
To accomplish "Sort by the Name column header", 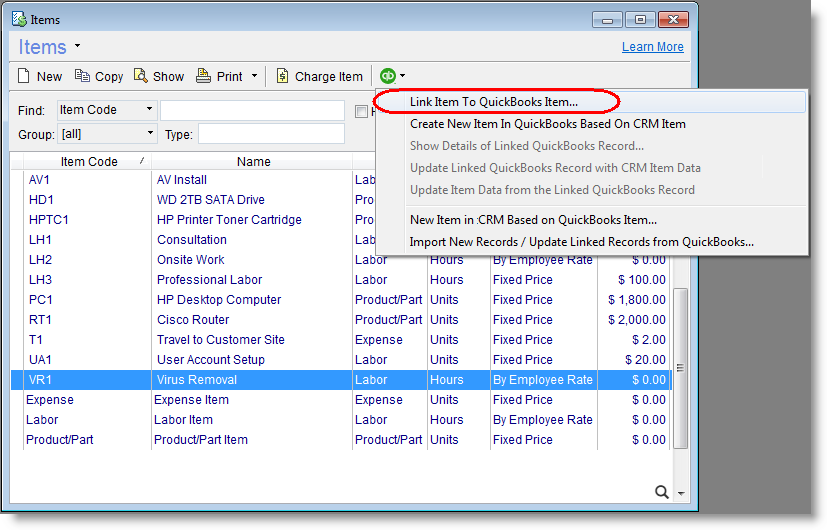I will [x=252, y=161].
